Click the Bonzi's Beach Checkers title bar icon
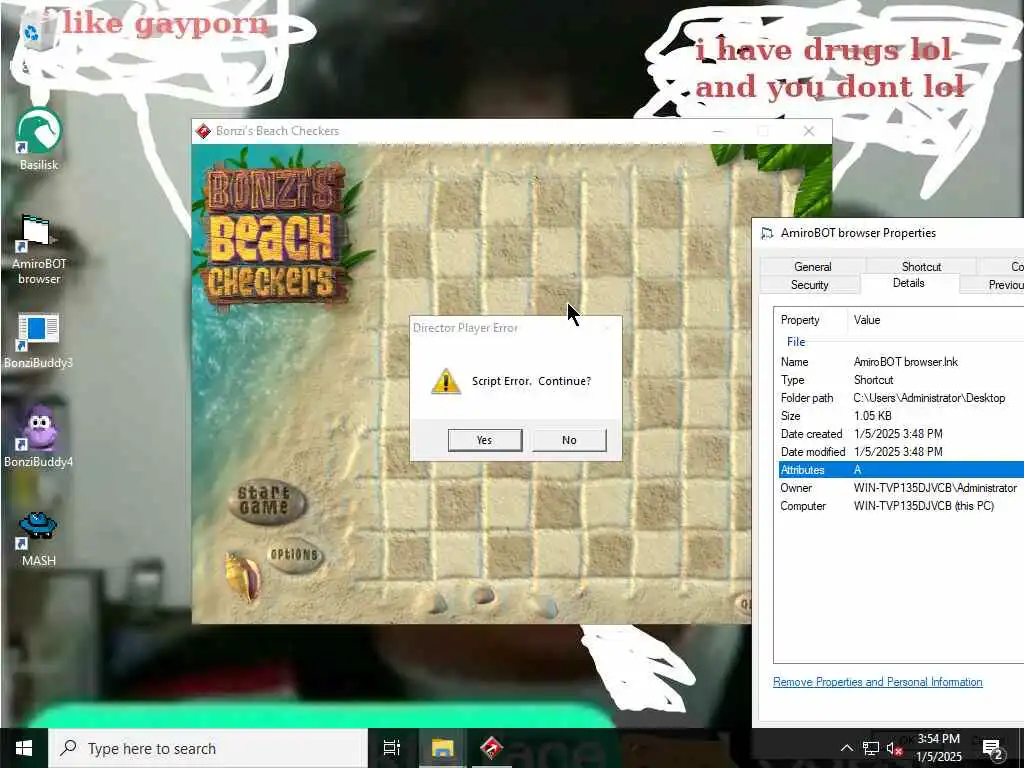The height and width of the screenshot is (768, 1024). 203,131
